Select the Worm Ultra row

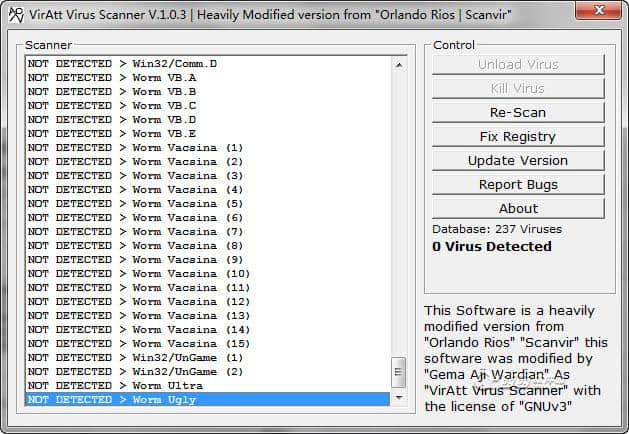tap(208, 386)
